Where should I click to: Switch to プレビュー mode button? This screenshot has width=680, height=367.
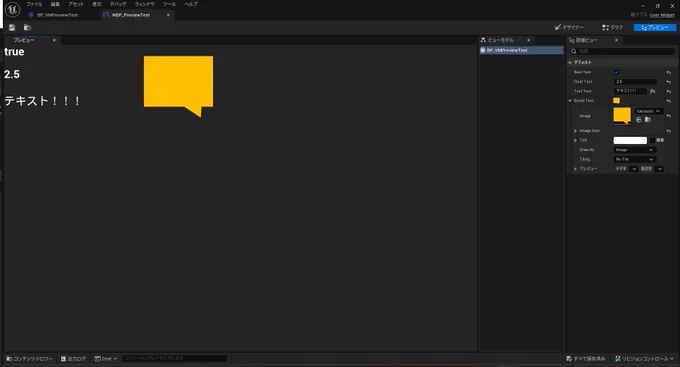(x=655, y=28)
